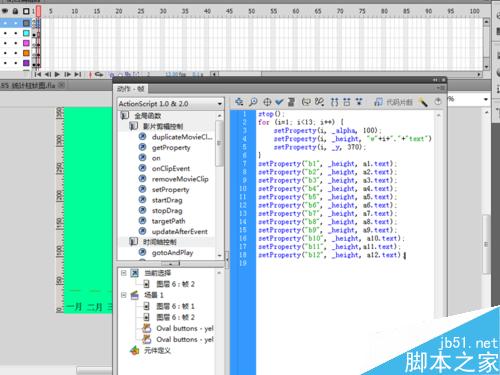
Task: Open the Find tool in Actions toolbar
Action: [253, 102]
